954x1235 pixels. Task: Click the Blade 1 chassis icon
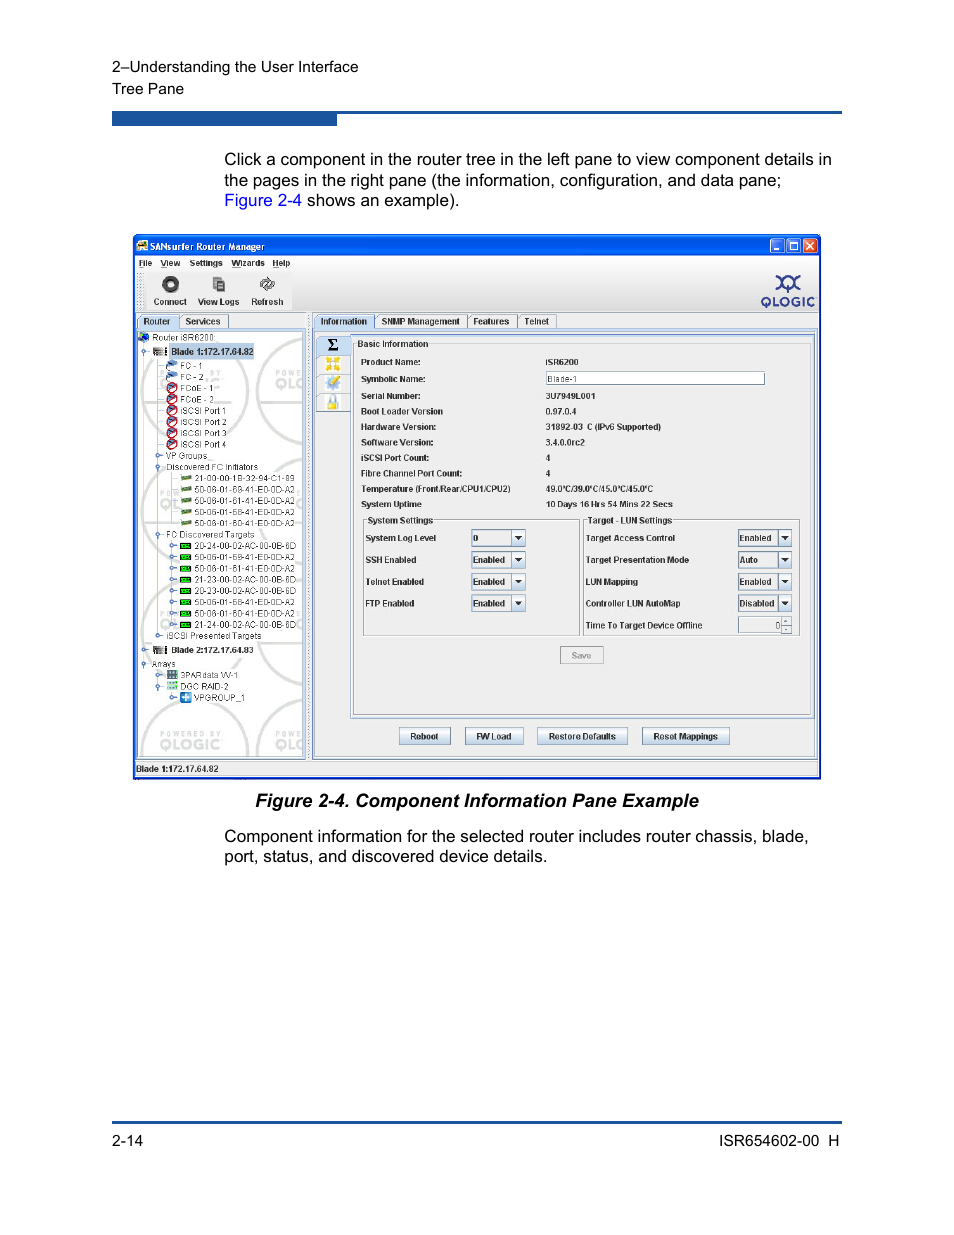click(160, 352)
